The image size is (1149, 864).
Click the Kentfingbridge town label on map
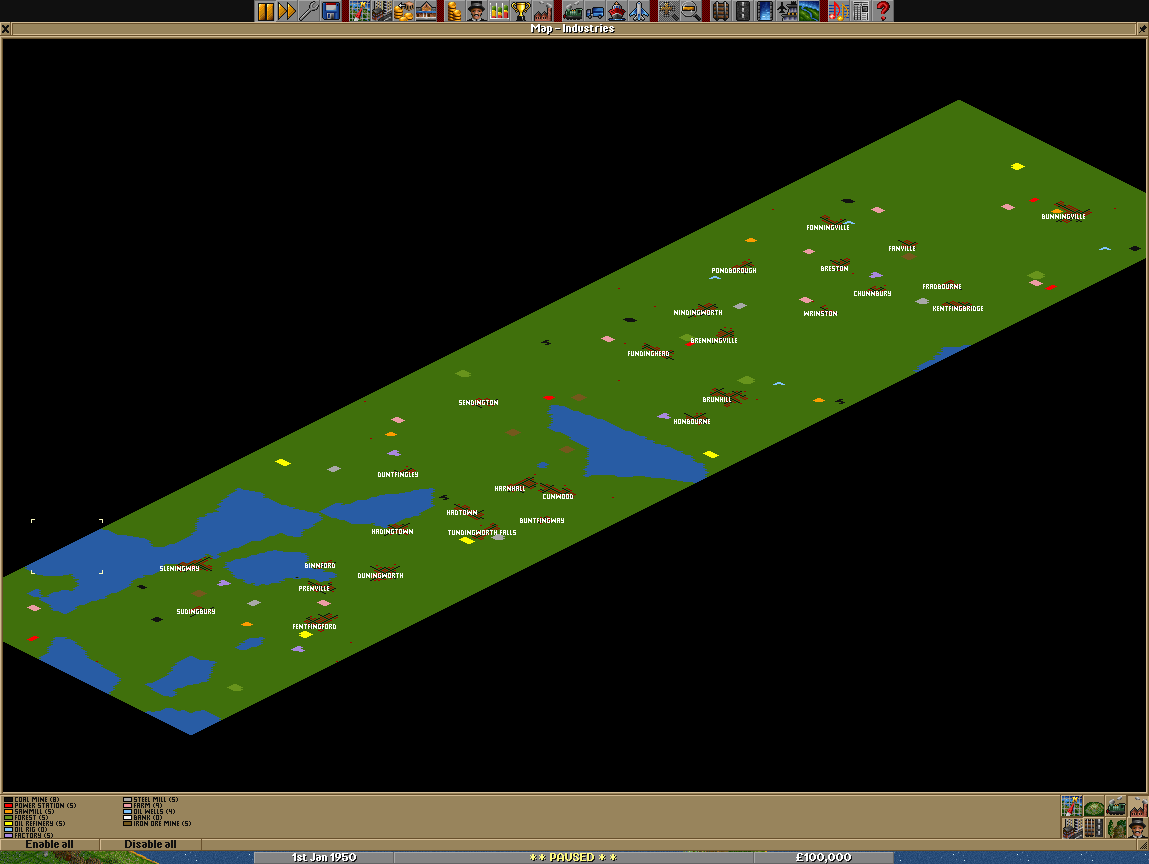pyautogui.click(x=958, y=308)
